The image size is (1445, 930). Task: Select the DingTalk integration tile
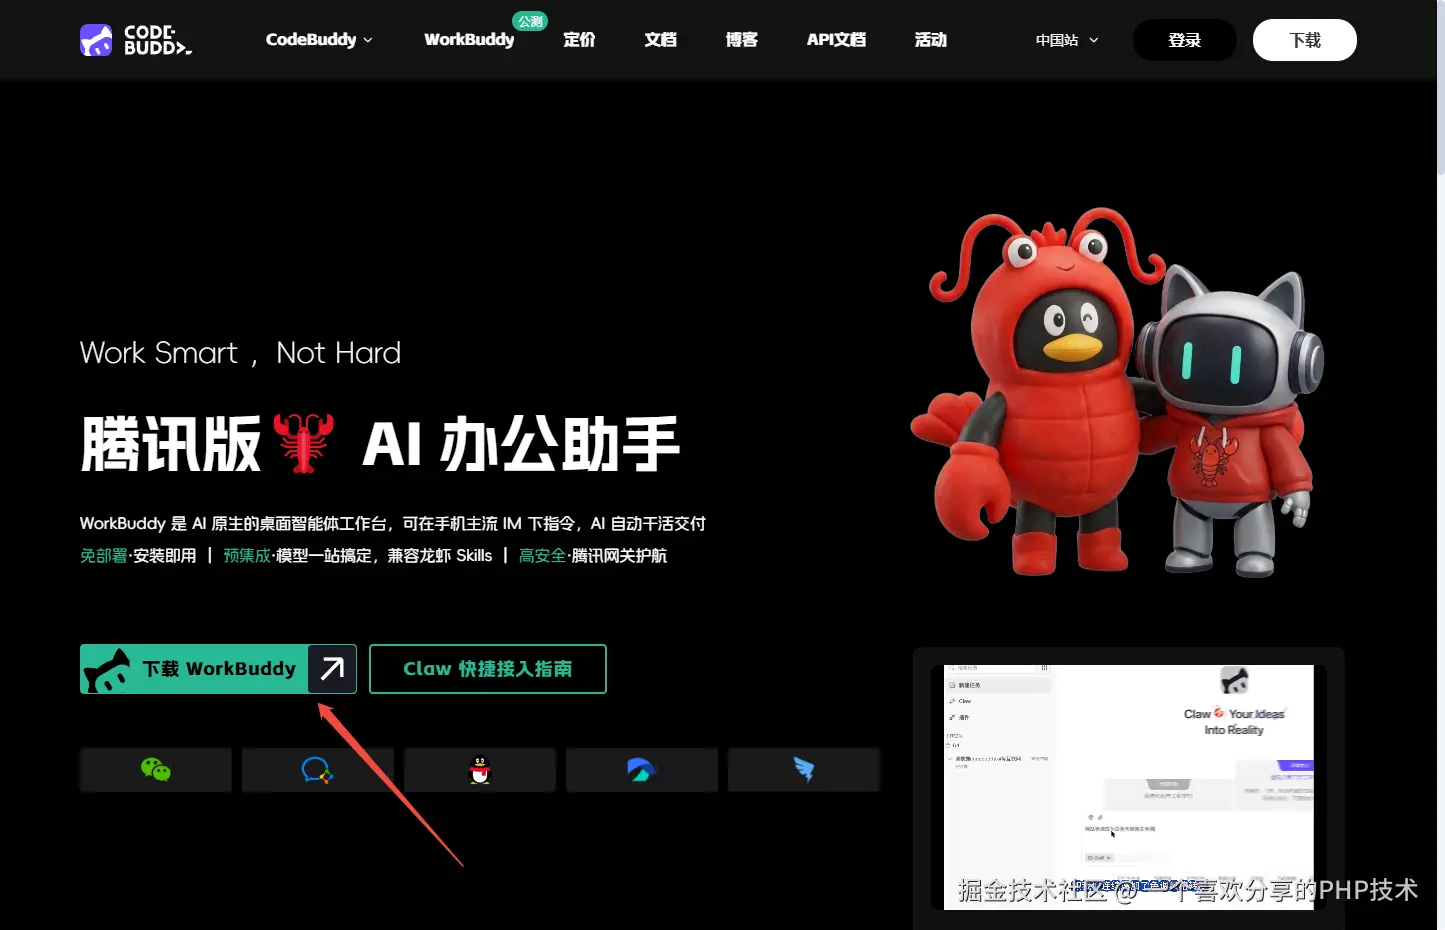(804, 770)
